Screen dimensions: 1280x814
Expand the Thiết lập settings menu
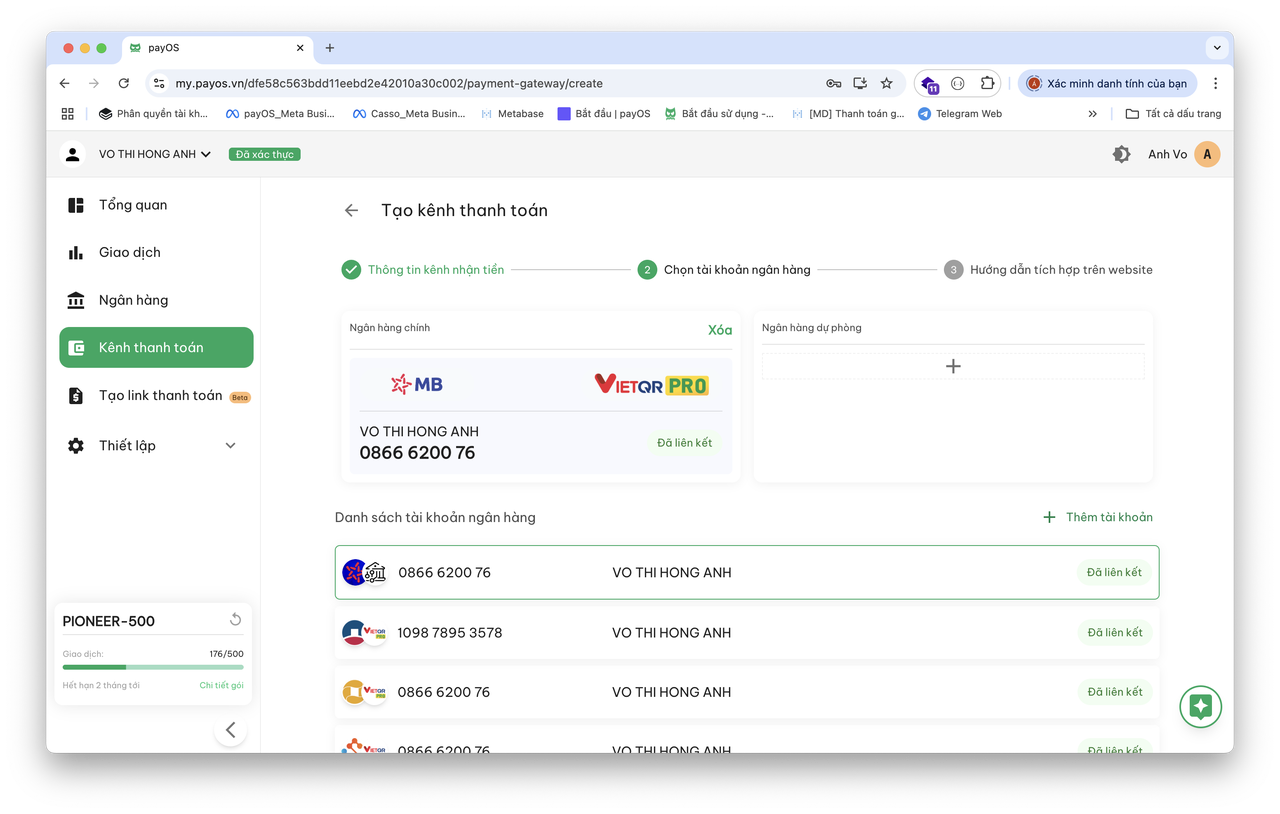[x=156, y=446]
